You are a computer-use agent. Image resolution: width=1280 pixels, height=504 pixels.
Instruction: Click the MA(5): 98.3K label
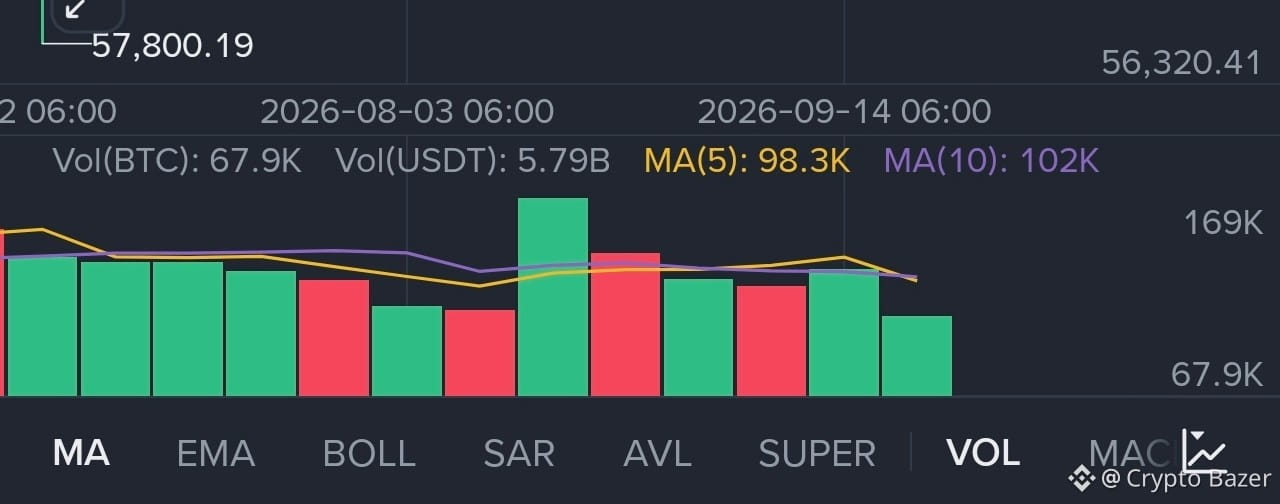click(x=747, y=160)
